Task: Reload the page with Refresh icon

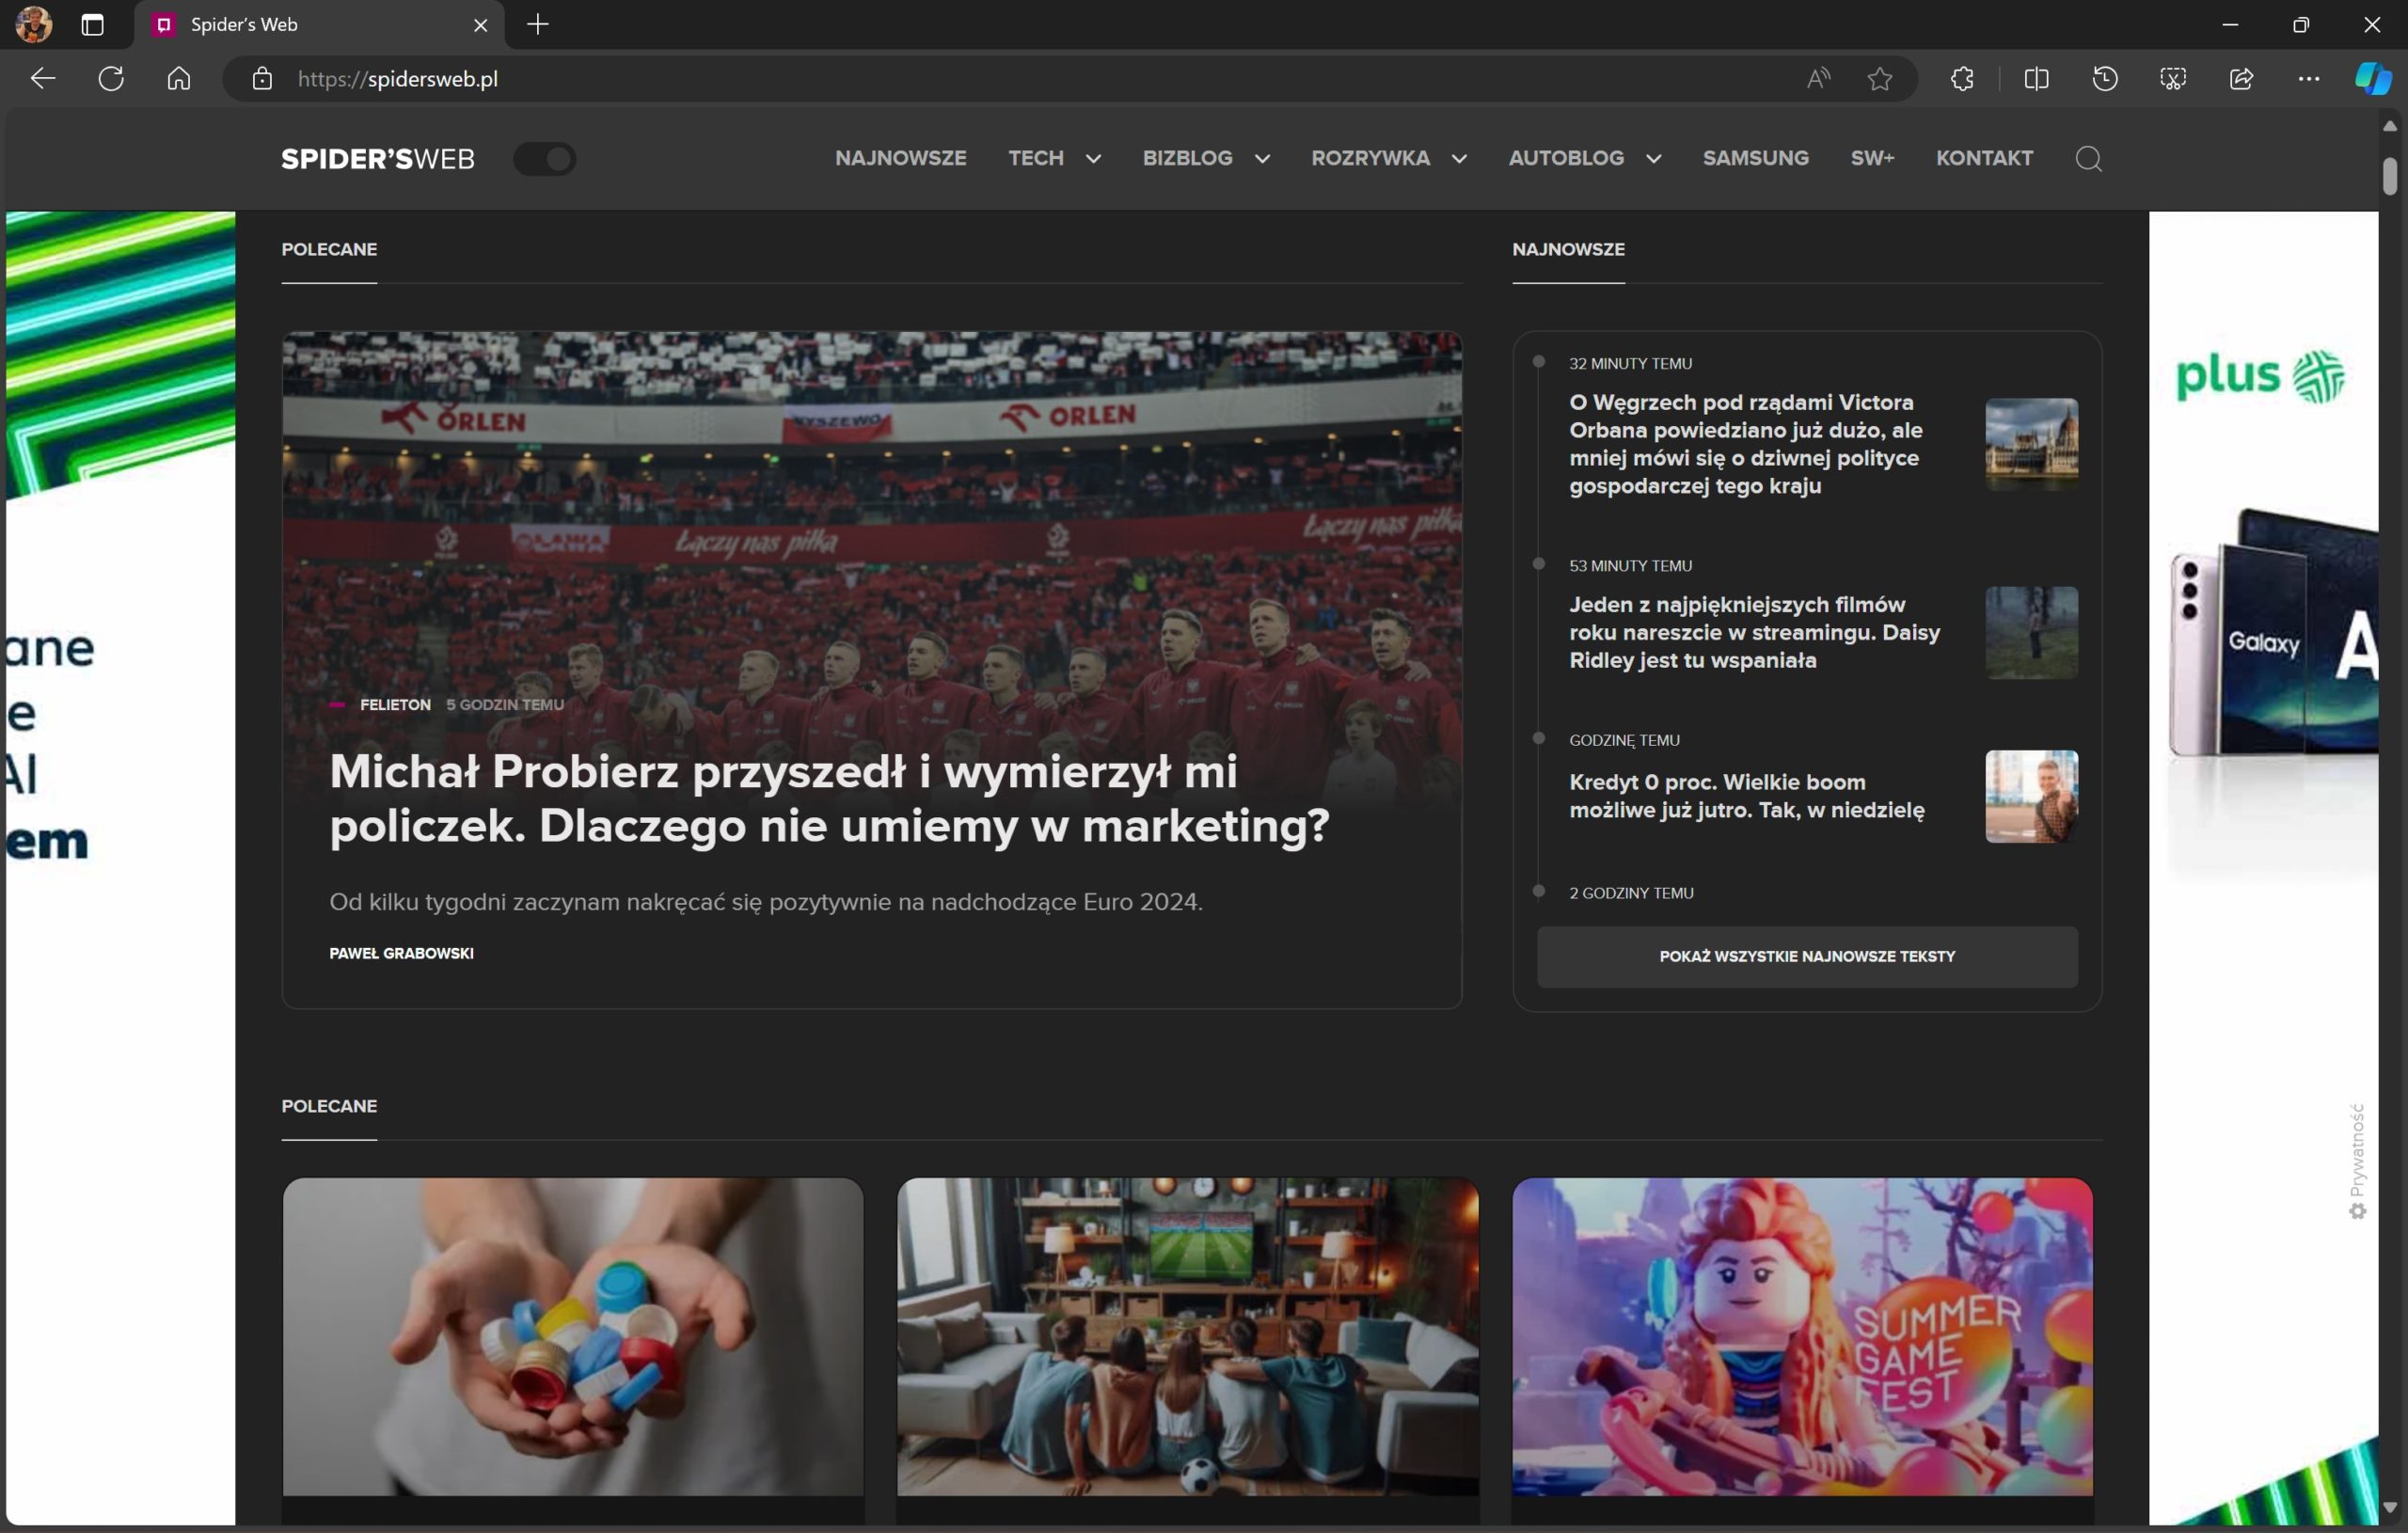Action: tap(111, 79)
